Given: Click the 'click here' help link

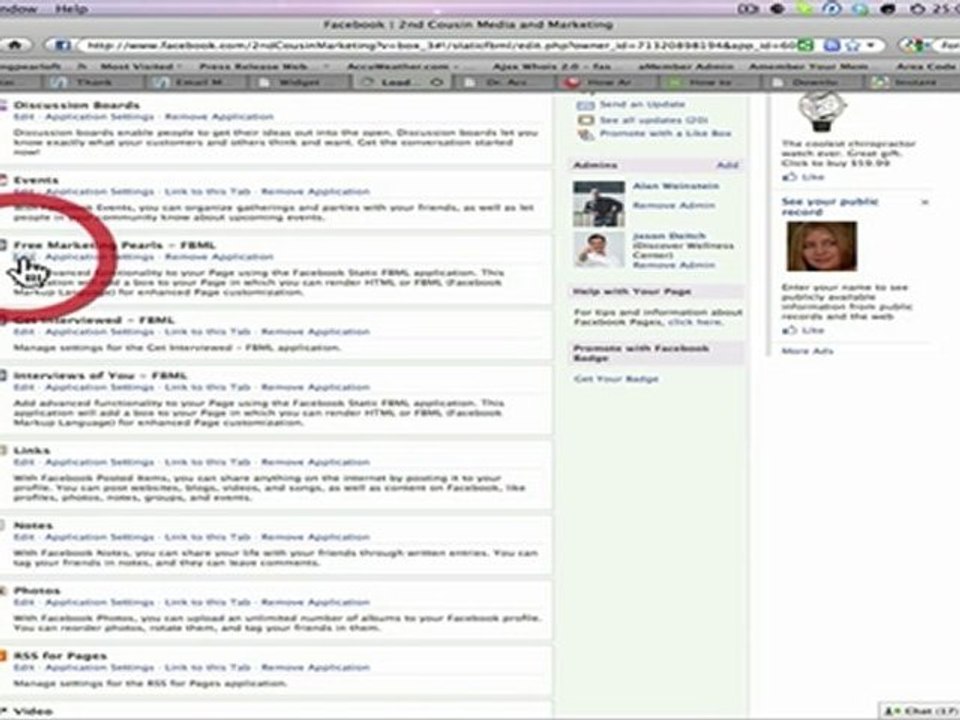Looking at the screenshot, I should (695, 322).
